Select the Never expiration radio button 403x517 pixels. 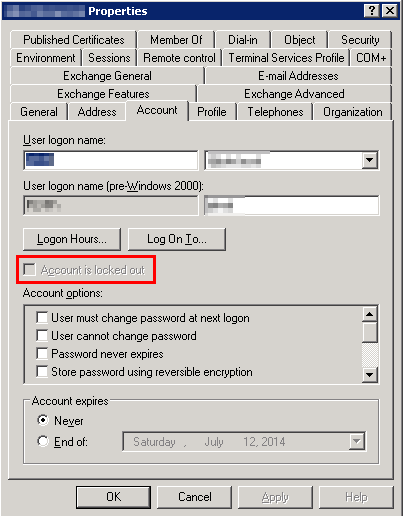(x=43, y=420)
